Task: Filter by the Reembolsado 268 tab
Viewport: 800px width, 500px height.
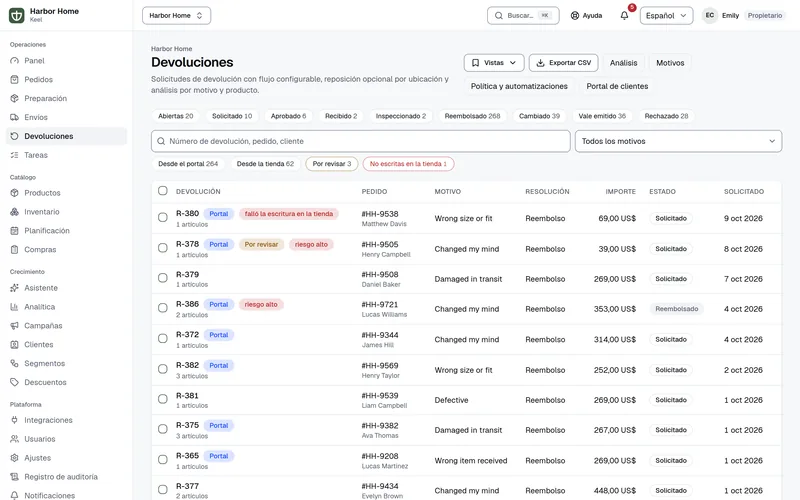Action: [x=472, y=116]
